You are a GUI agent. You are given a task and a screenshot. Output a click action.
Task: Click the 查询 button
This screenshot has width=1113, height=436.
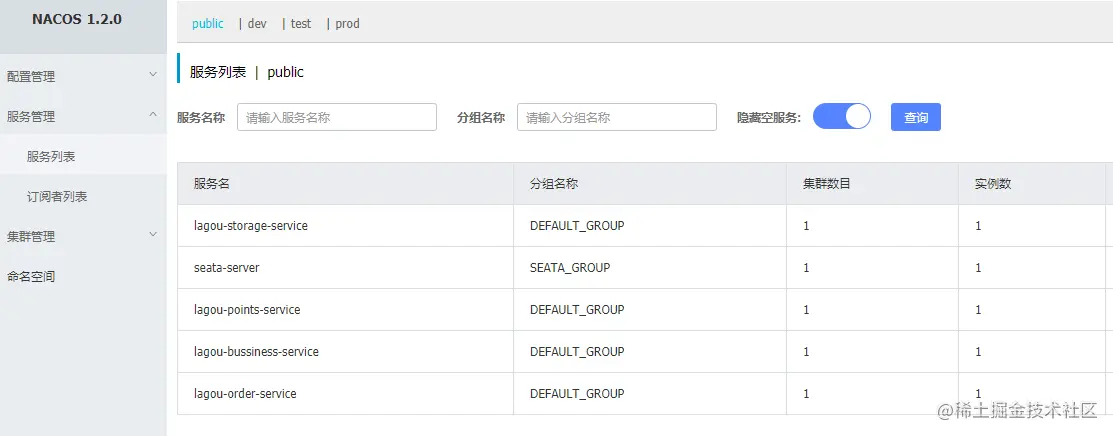[x=916, y=117]
